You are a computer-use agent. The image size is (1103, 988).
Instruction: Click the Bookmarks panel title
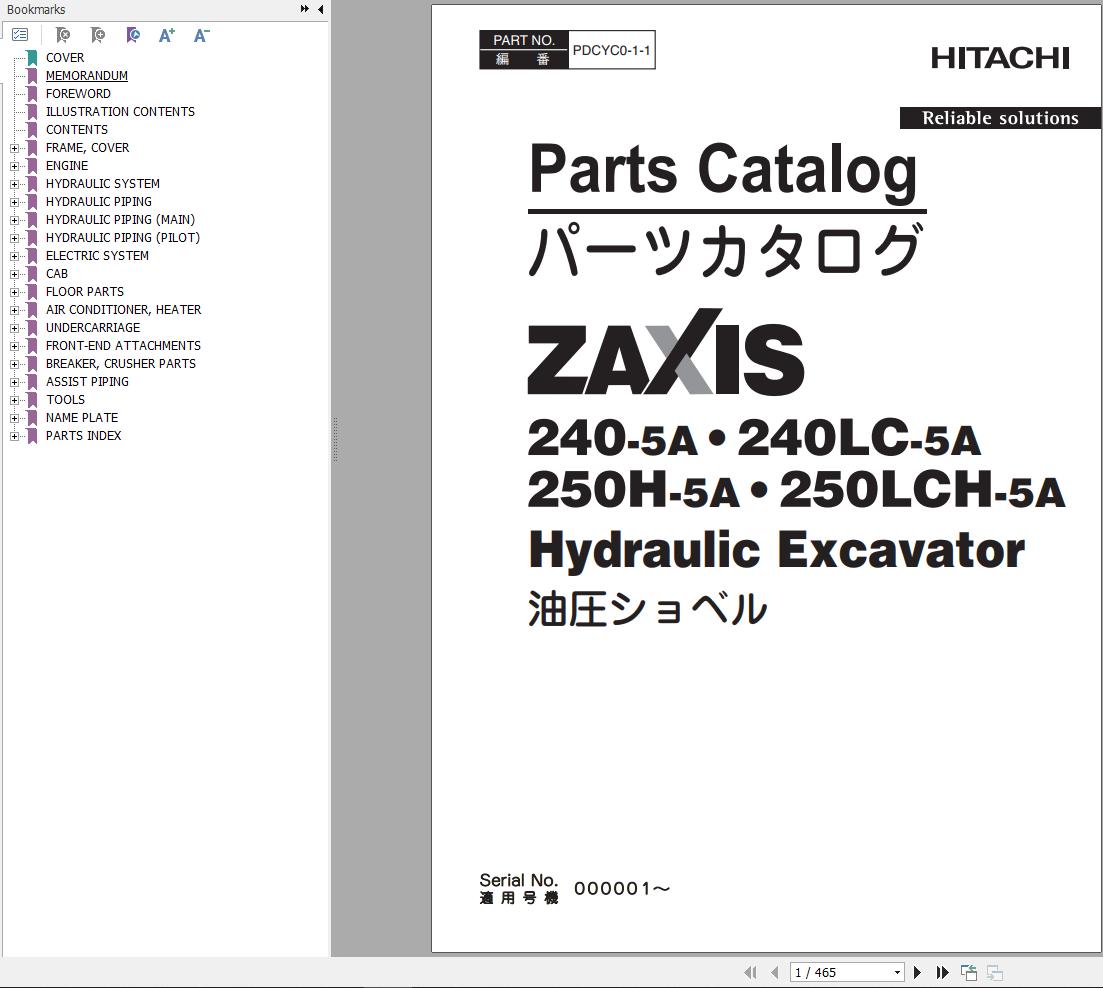click(36, 9)
